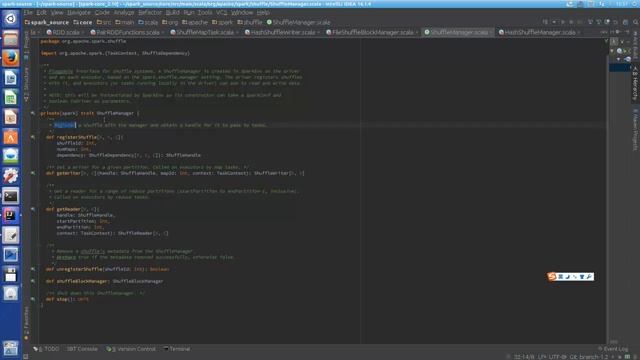
Task: Close the HashShuffleManager.scala tab
Action: click(x=579, y=33)
